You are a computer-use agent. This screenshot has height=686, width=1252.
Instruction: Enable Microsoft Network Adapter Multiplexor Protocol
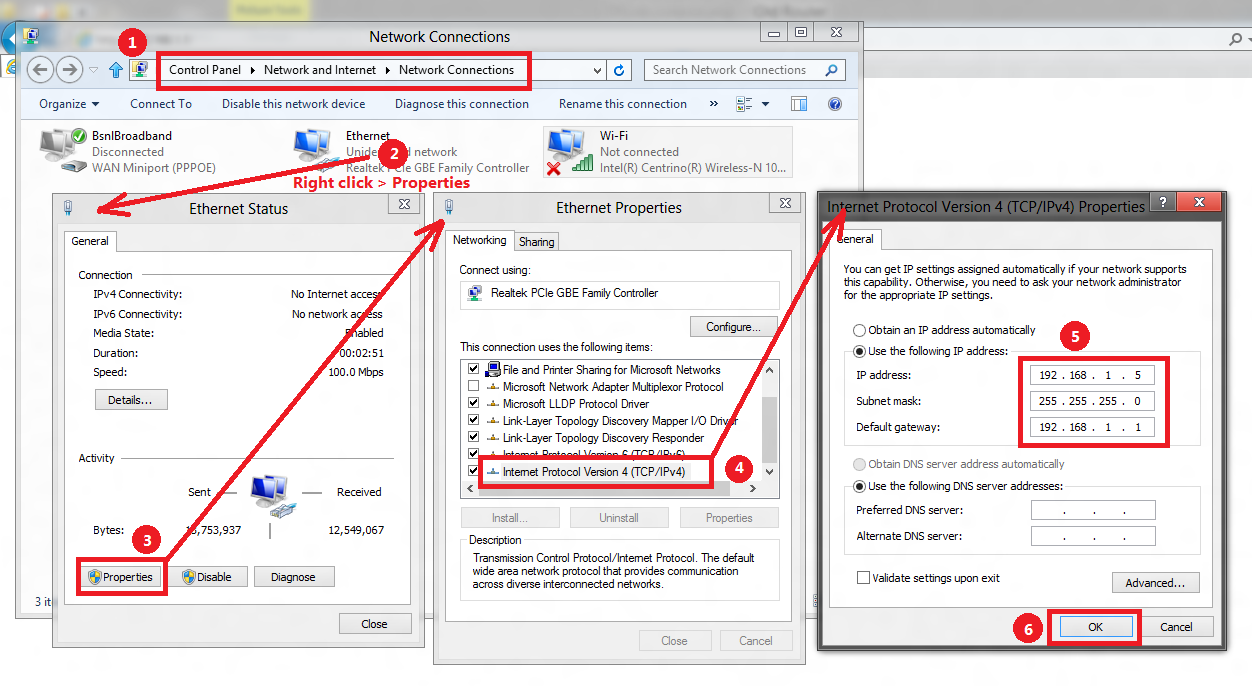[474, 387]
